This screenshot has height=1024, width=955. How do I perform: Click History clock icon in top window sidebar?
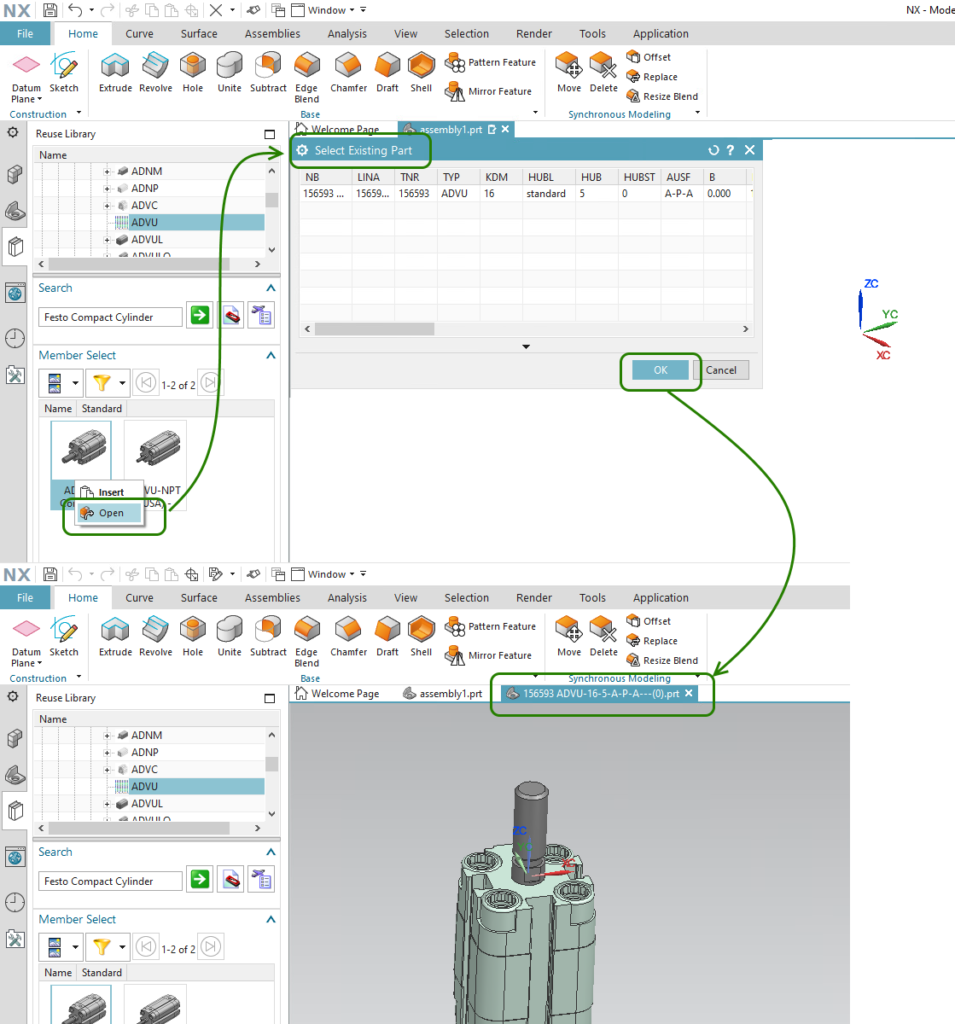(15, 338)
